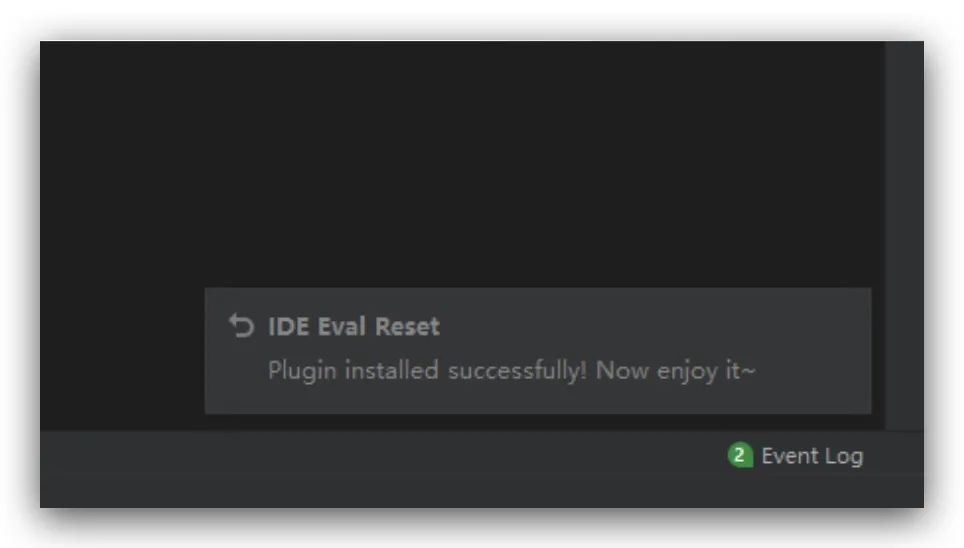Screen dimensions: 964x548
Task: Click the undo-arrow icon beside IDE Eval Reset
Action: coord(241,326)
